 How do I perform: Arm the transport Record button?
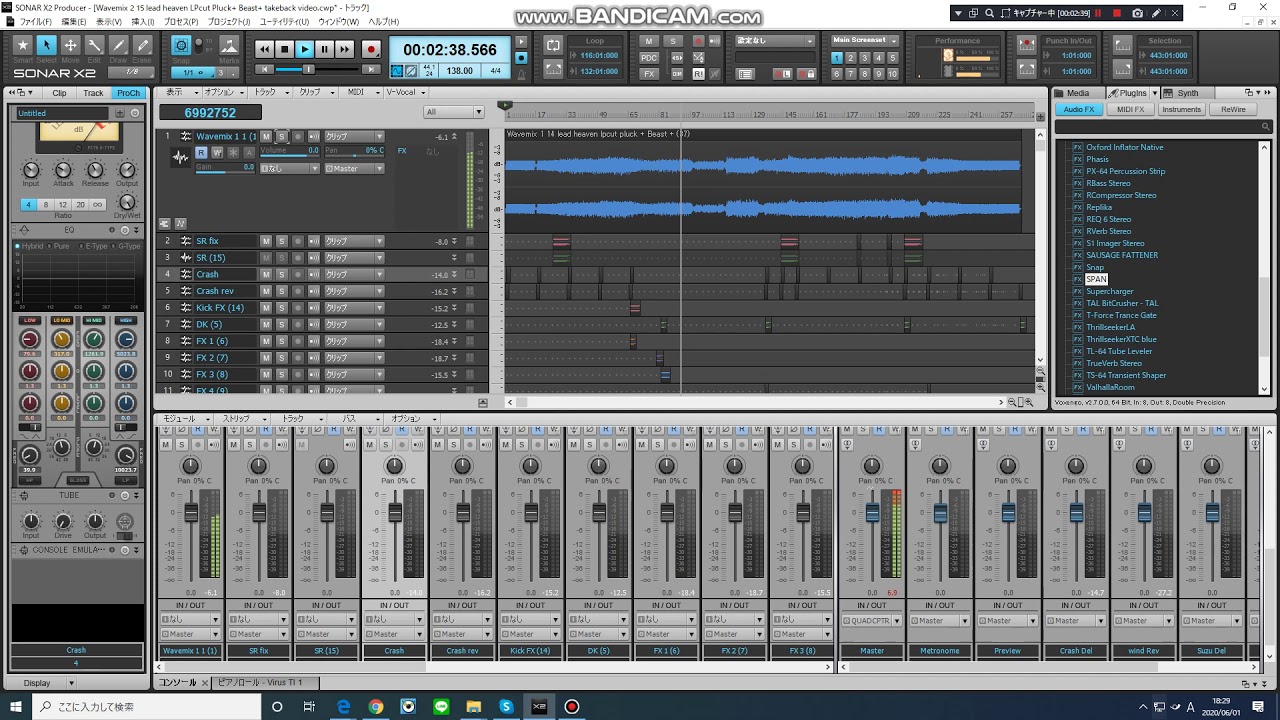pyautogui.click(x=371, y=49)
